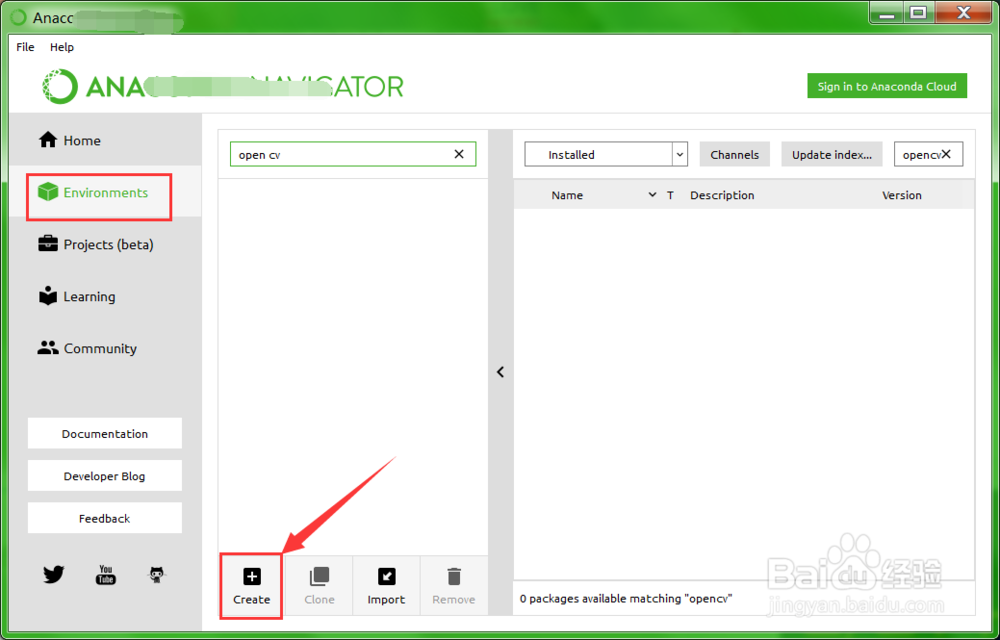Click Update index... button
1000x640 pixels.
832,154
